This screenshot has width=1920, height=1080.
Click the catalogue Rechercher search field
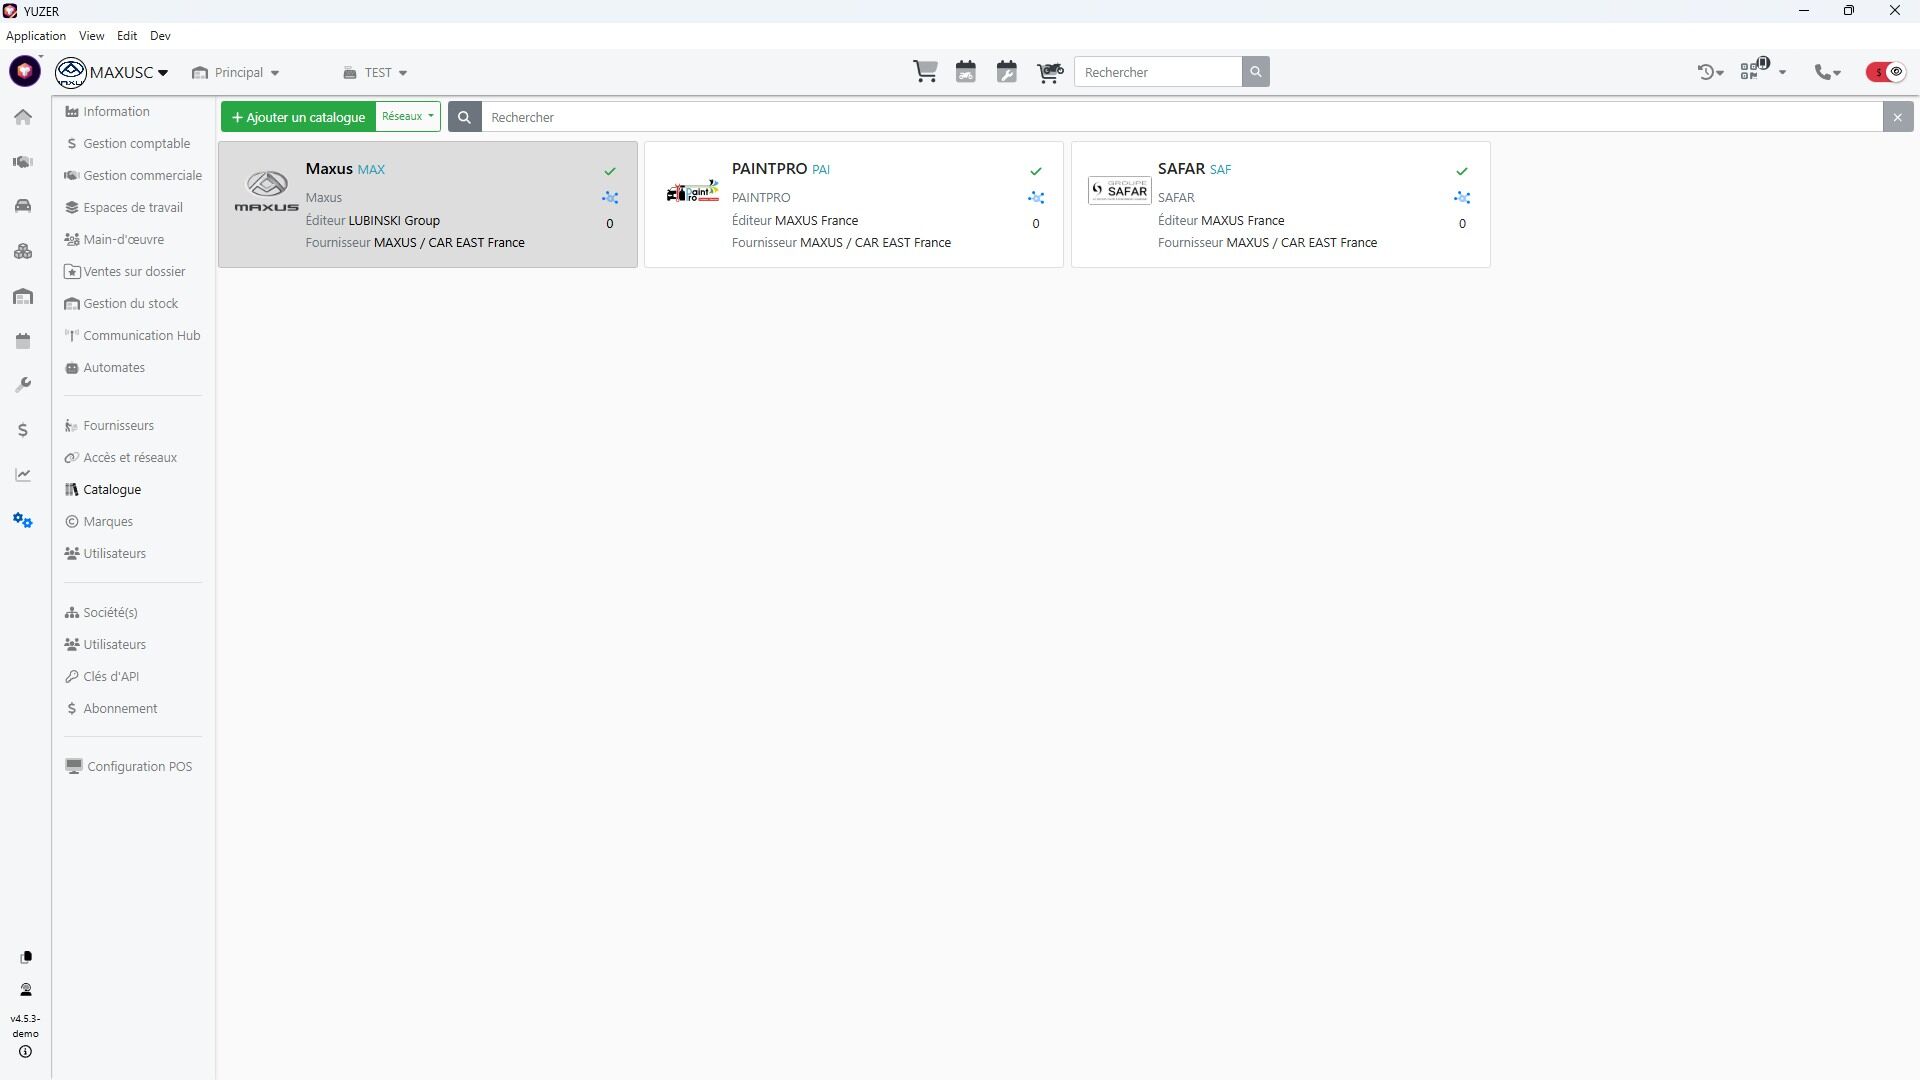click(x=1180, y=117)
